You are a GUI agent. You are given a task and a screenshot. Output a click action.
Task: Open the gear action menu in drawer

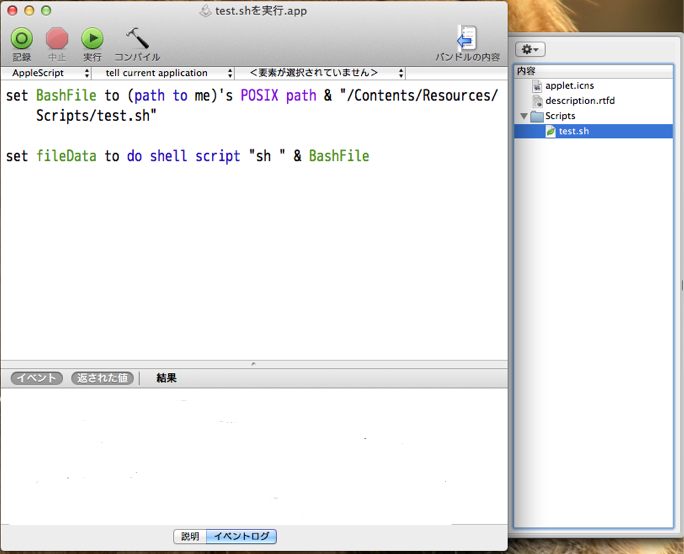(x=530, y=49)
